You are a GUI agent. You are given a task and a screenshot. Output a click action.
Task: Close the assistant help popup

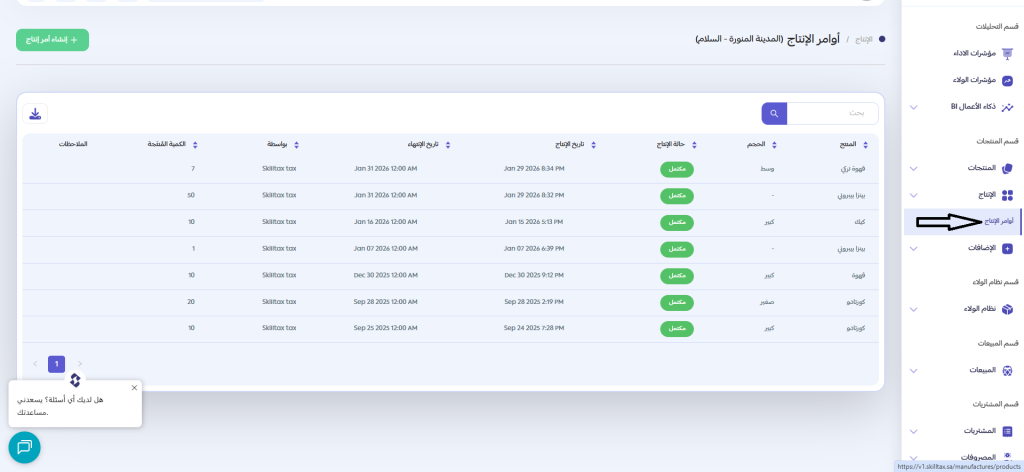134,387
